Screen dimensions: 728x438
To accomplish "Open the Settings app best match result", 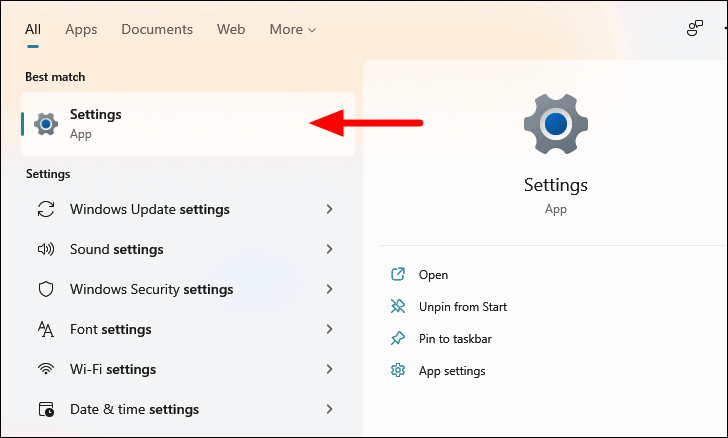I will click(x=188, y=124).
